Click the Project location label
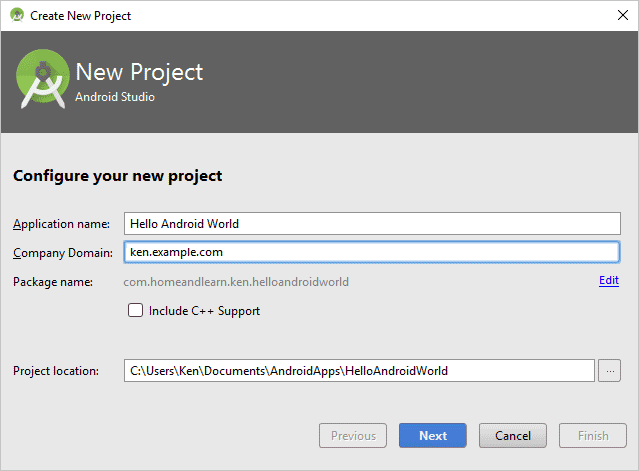Screen dimensions: 639x471 (56, 371)
